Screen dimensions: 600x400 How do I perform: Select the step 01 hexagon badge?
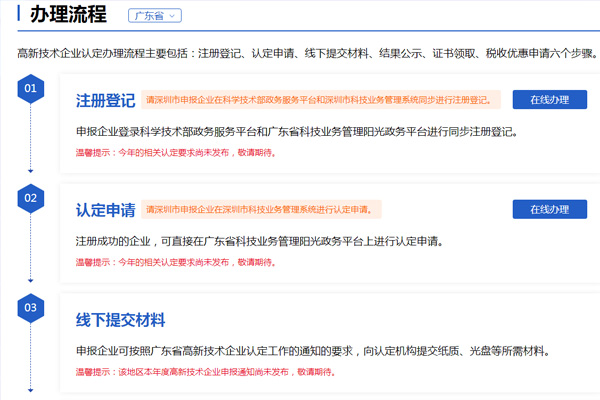coord(31,88)
